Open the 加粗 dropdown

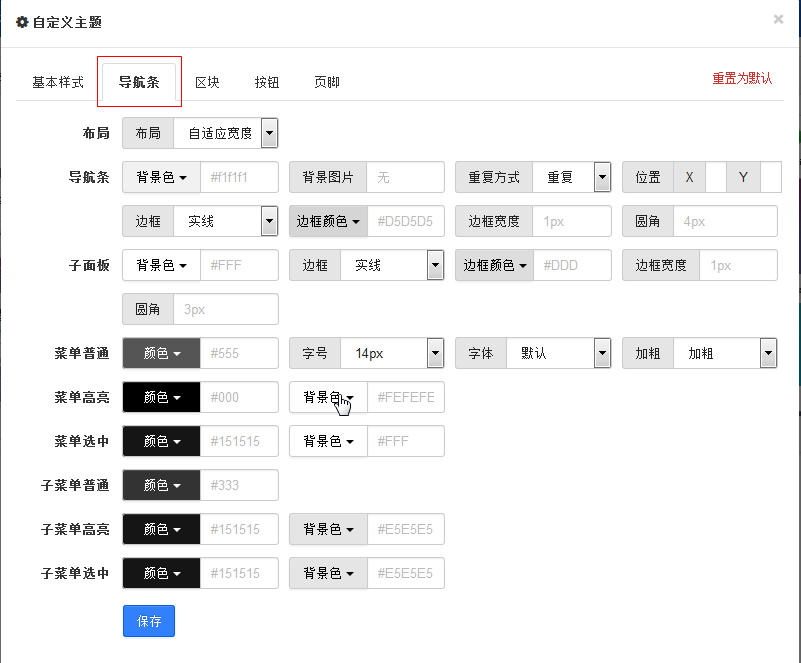tap(726, 353)
